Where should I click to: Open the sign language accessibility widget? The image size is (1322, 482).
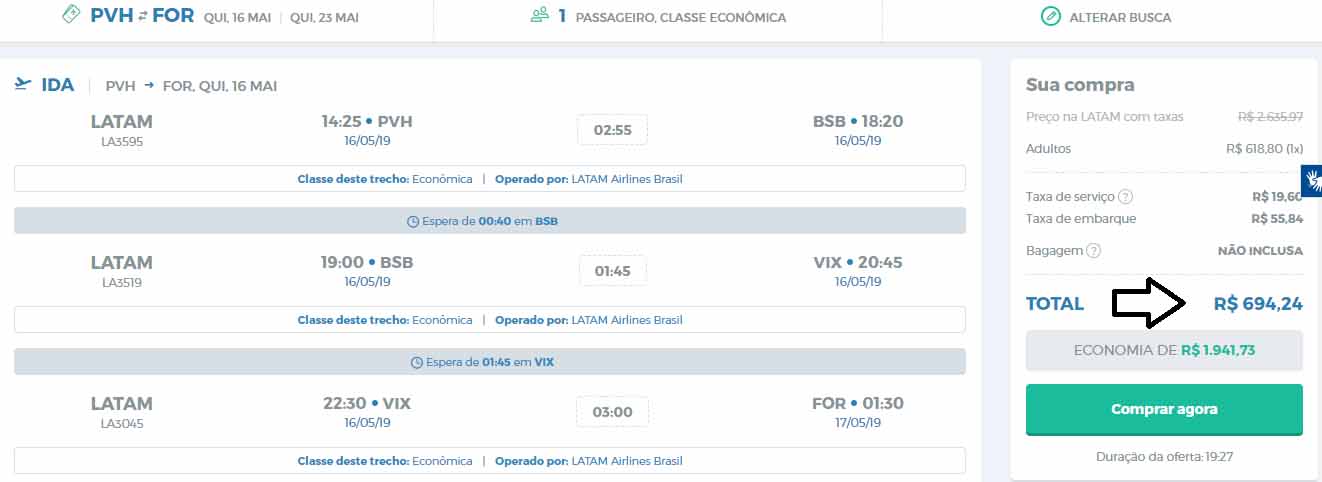pos(1312,181)
